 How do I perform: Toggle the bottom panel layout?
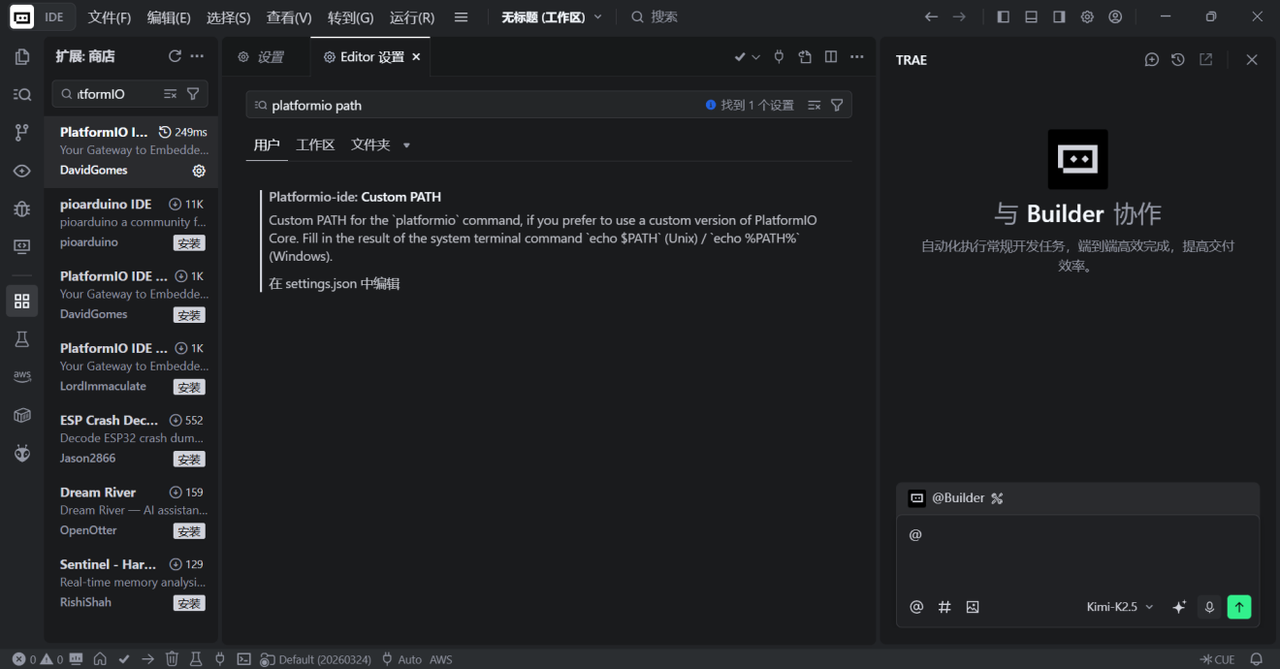pos(1031,17)
